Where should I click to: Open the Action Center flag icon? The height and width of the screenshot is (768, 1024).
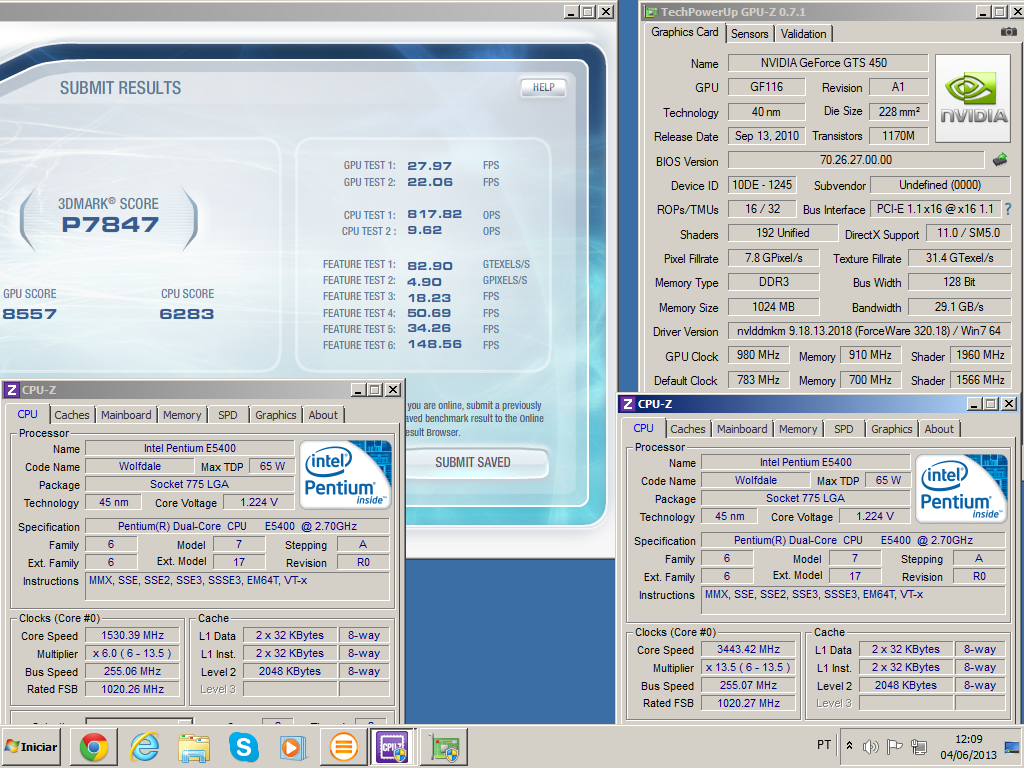click(x=895, y=746)
